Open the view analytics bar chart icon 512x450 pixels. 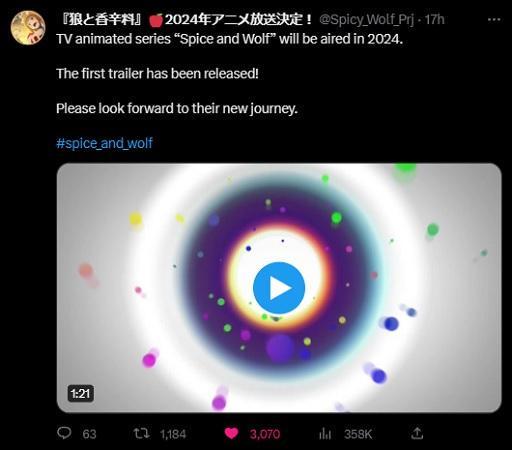tap(325, 433)
